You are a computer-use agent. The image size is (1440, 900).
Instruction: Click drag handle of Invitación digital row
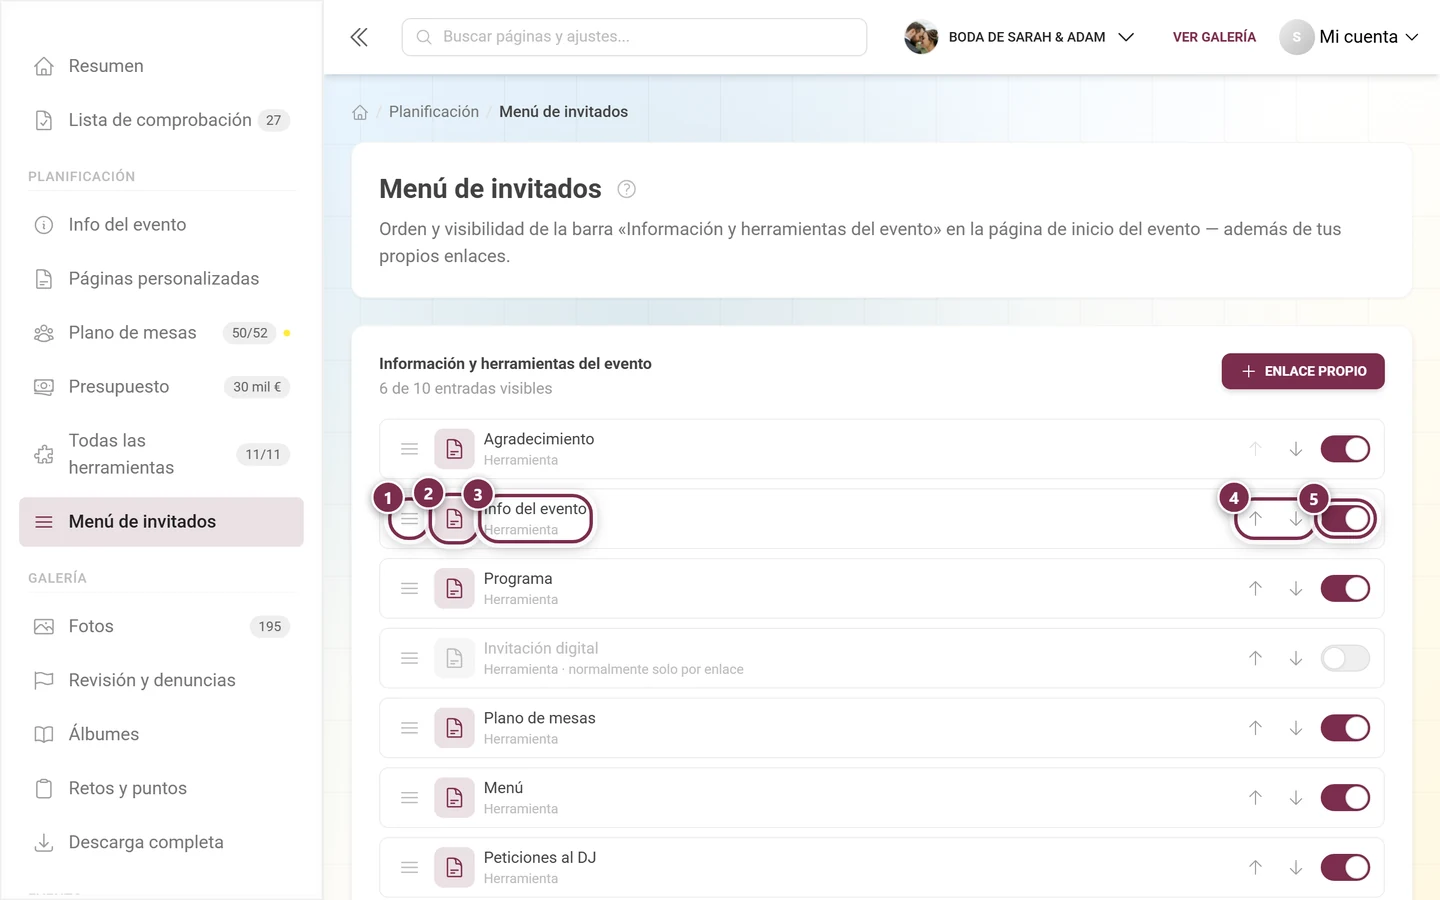[409, 658]
